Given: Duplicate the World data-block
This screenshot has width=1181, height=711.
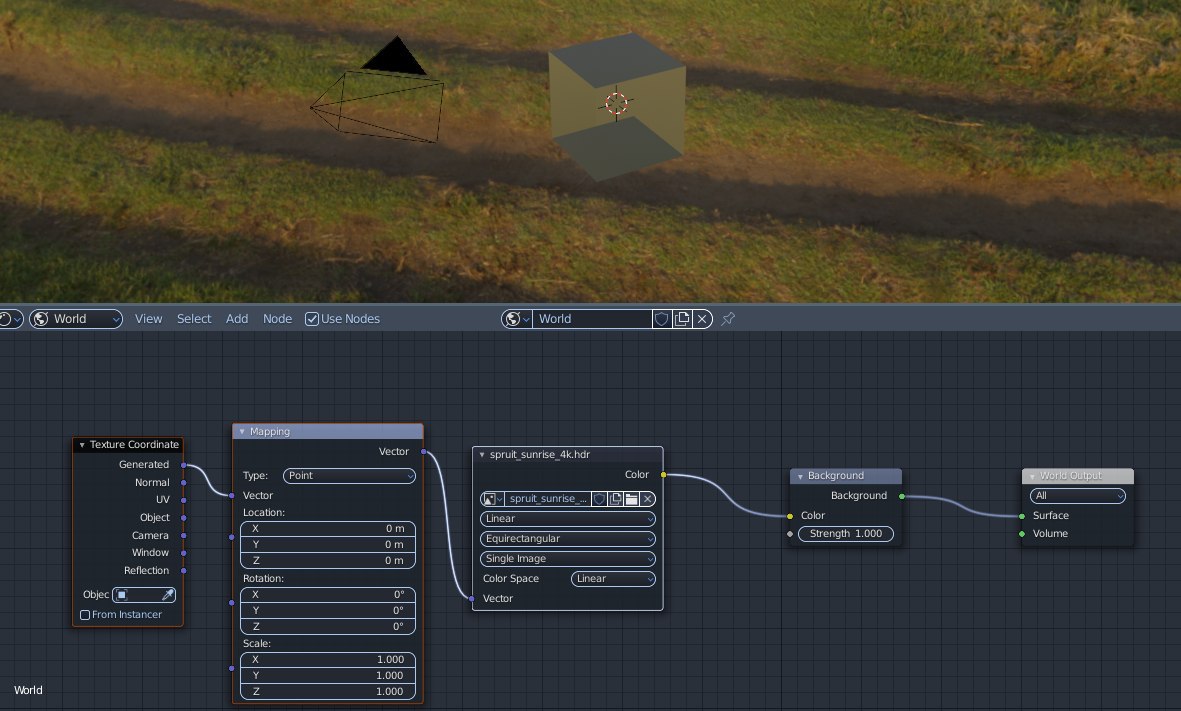Looking at the screenshot, I should 682,319.
